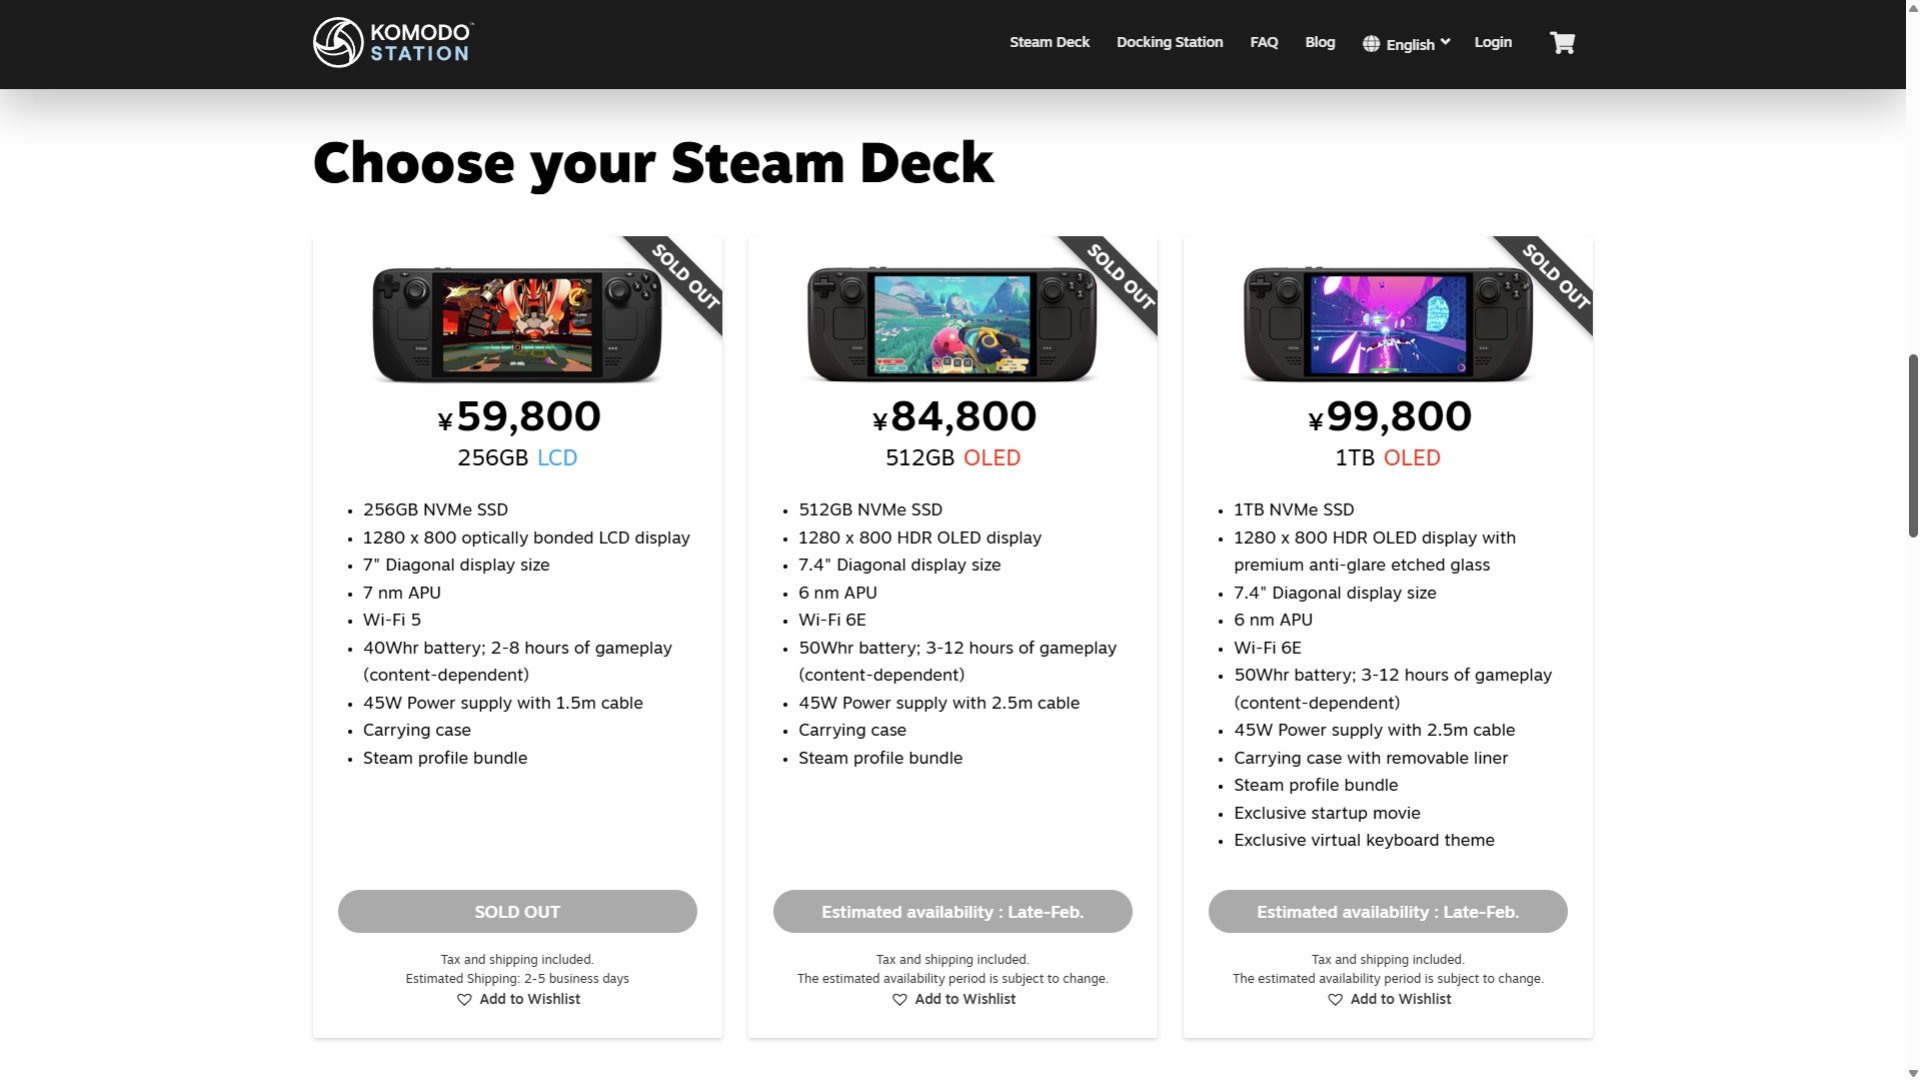The image size is (1920, 1080).
Task: Open the Docking Station page
Action: click(x=1169, y=42)
